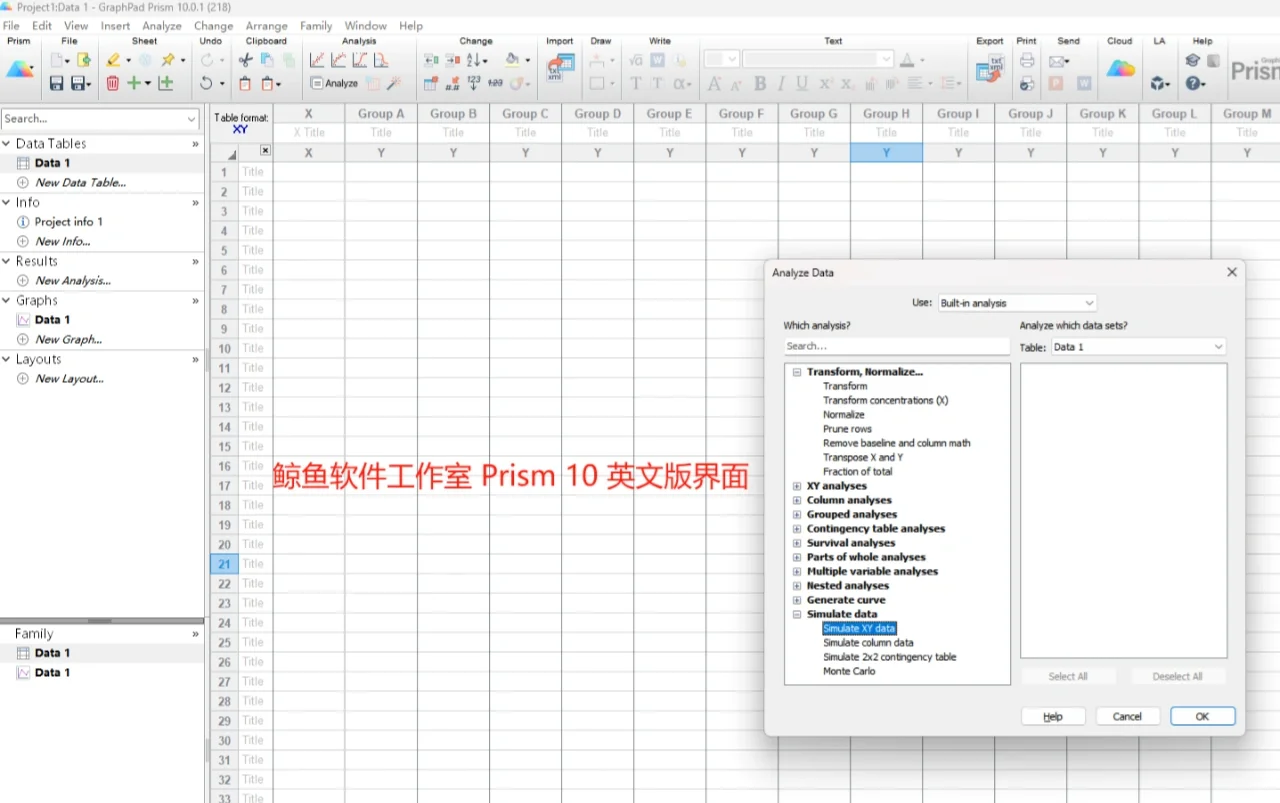Click the analysis Search field in dialog
The image size is (1280, 803).
pyautogui.click(x=897, y=346)
